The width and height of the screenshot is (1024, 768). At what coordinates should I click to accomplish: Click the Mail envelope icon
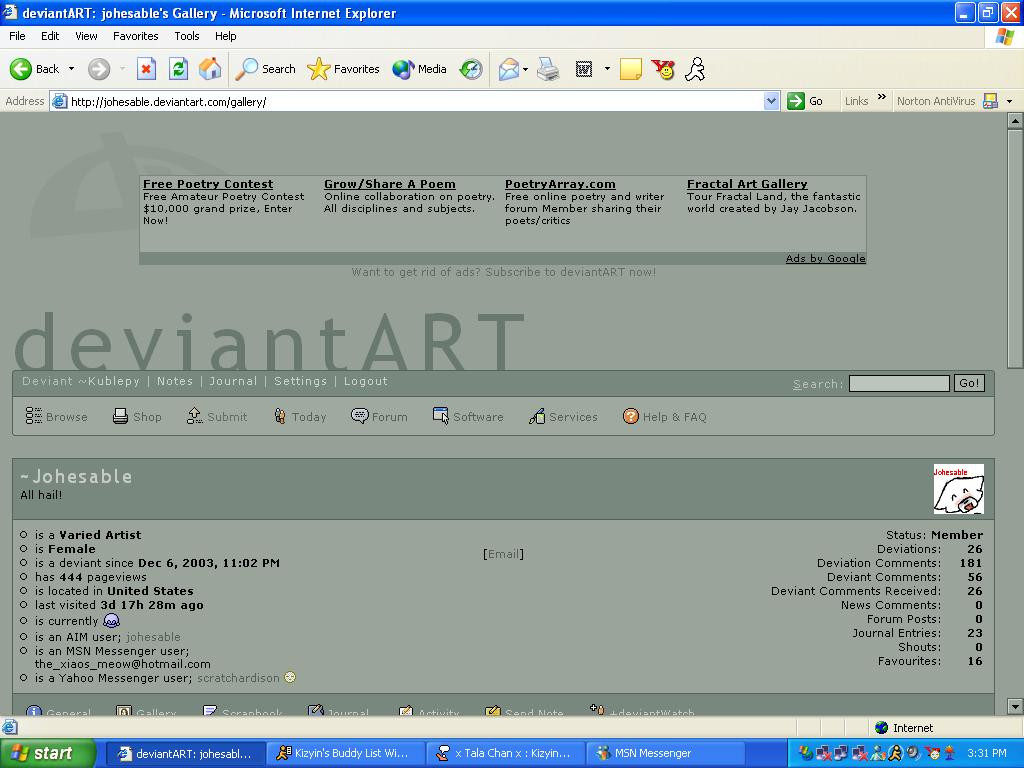[508, 69]
